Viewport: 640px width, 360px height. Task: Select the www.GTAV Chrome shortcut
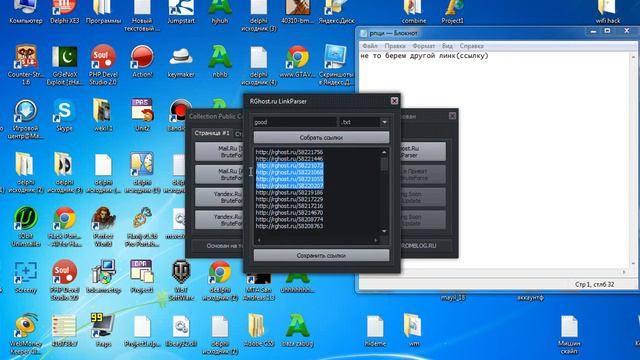click(297, 61)
